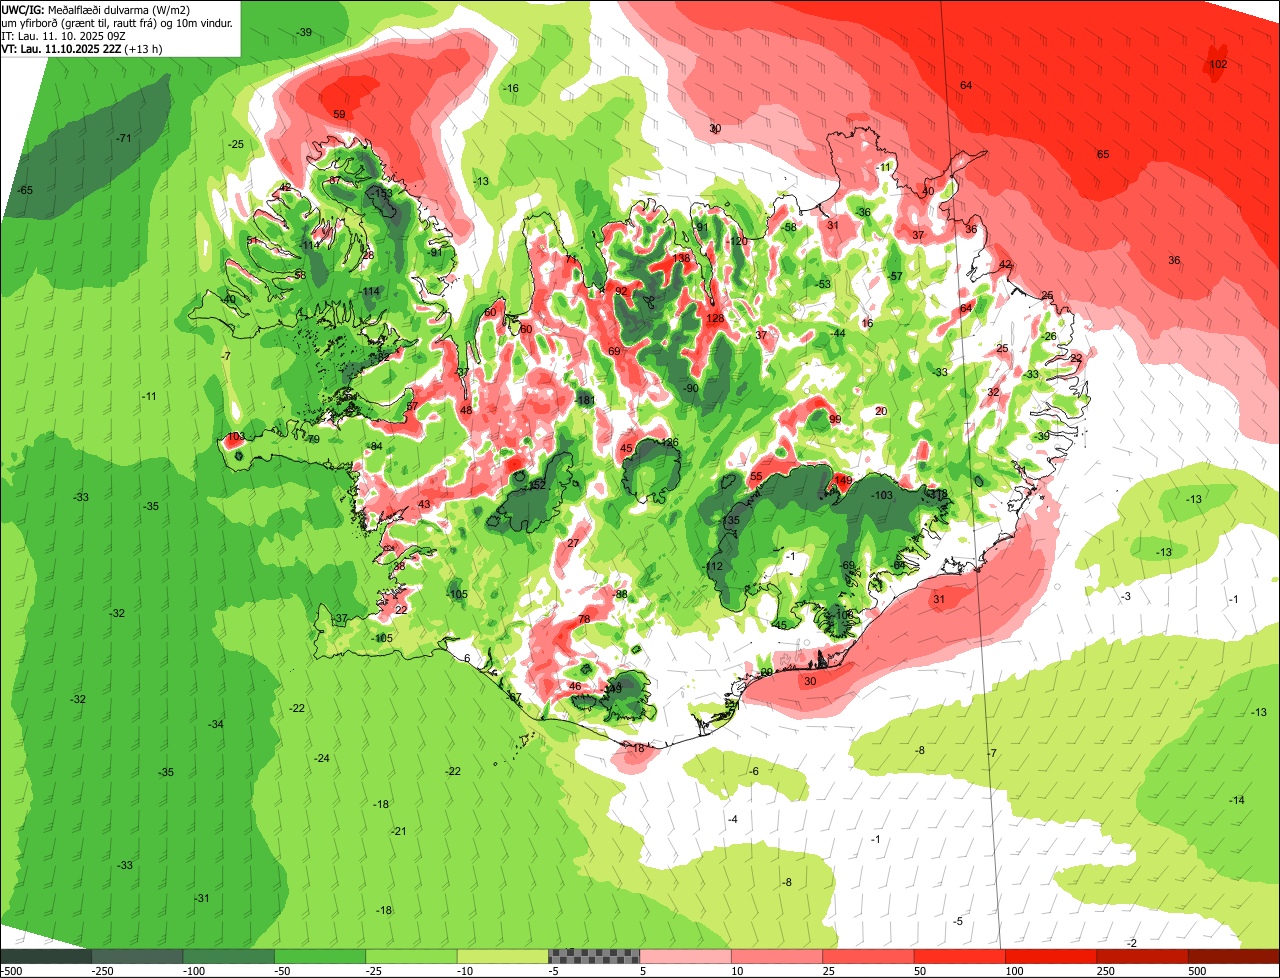Click the map value '99' in the east-central highlands
This screenshot has height=978, width=1280.
click(x=835, y=420)
